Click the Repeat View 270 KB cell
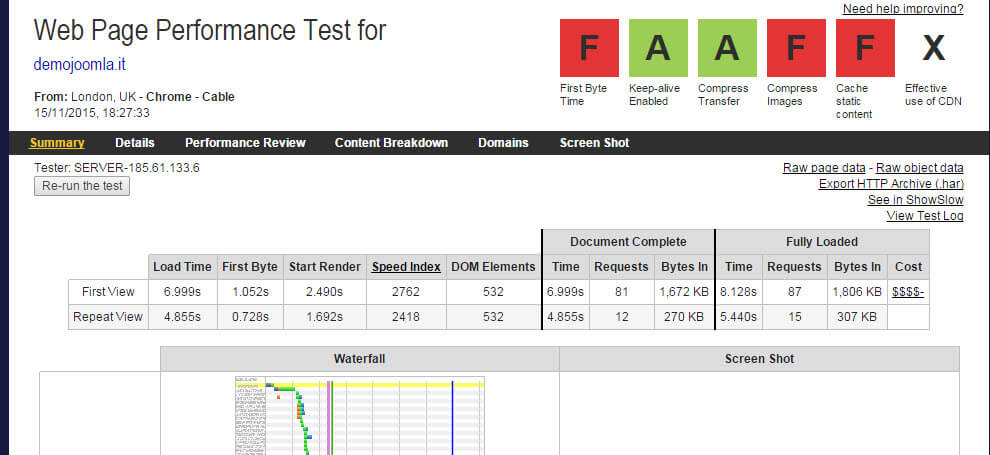This screenshot has width=990, height=455. 684,317
